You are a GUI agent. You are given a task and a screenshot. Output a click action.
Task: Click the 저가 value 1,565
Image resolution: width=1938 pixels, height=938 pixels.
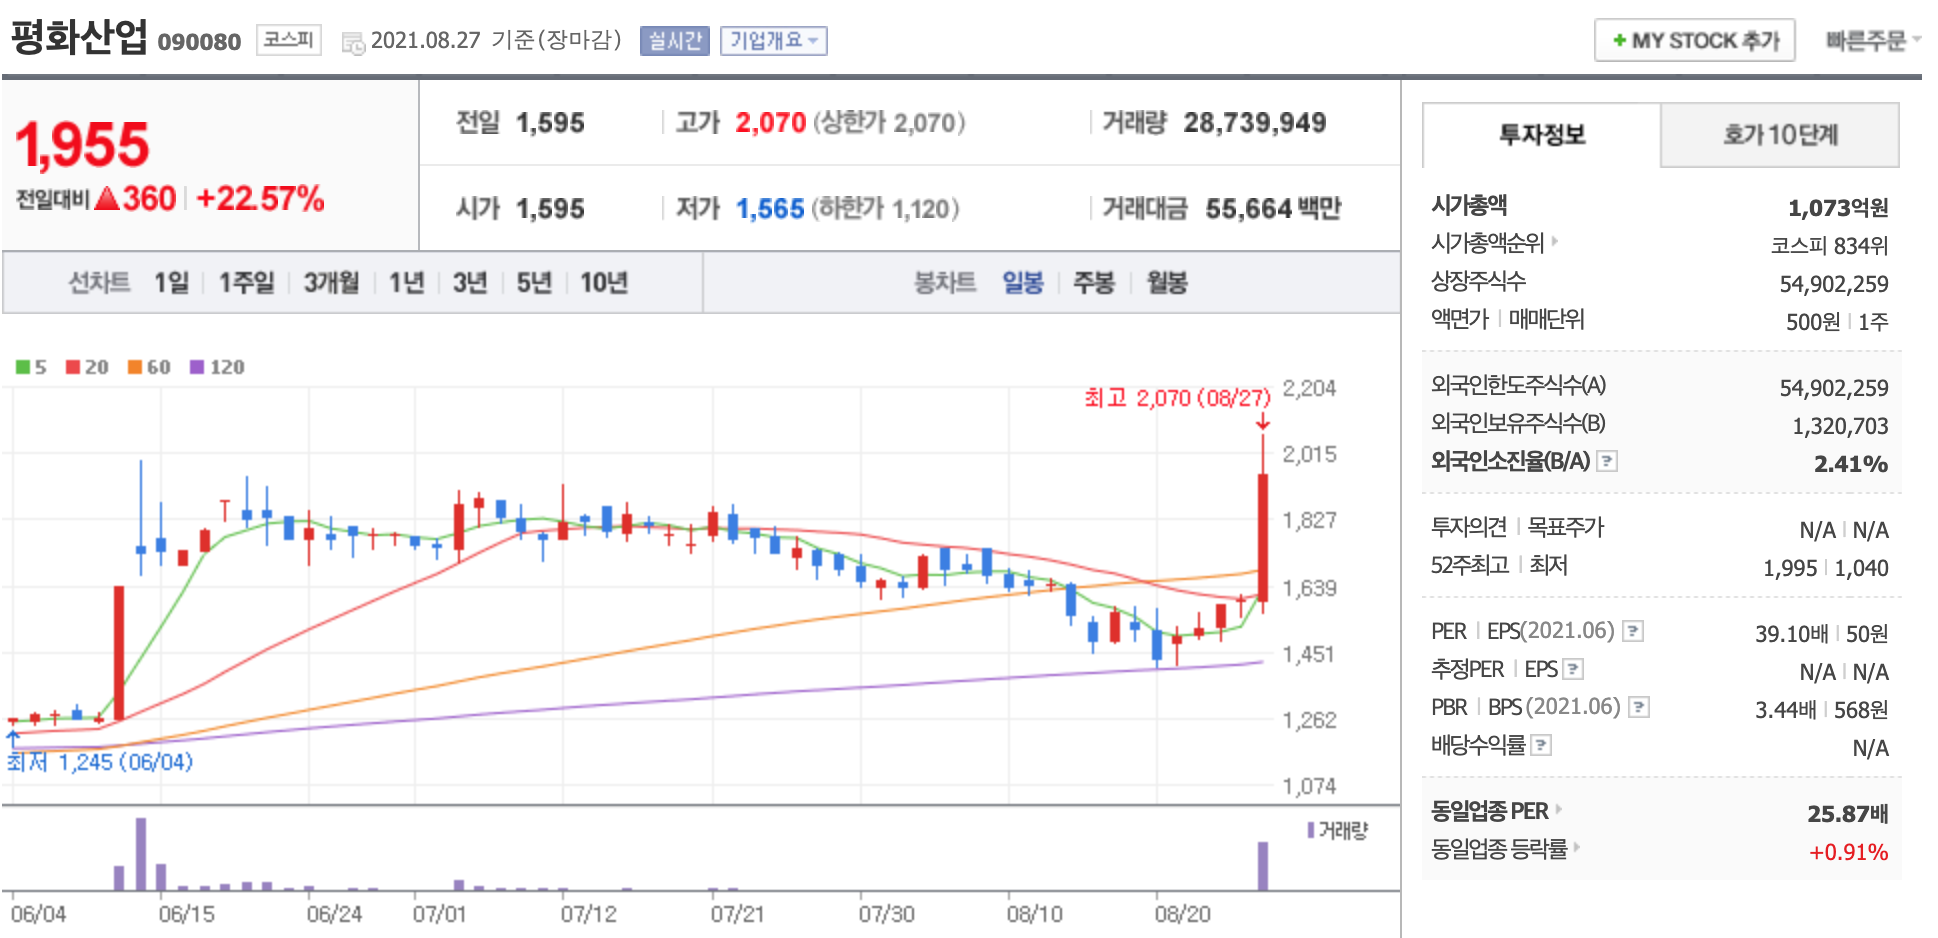point(770,208)
